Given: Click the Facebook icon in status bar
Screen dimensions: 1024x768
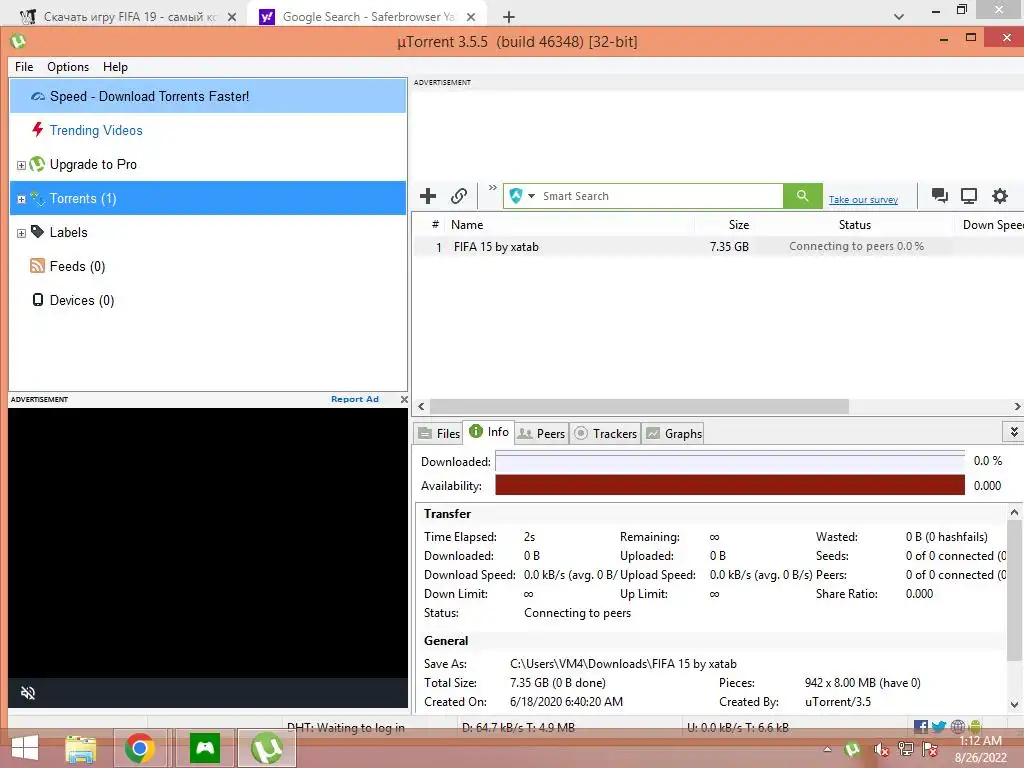Looking at the screenshot, I should point(921,726).
